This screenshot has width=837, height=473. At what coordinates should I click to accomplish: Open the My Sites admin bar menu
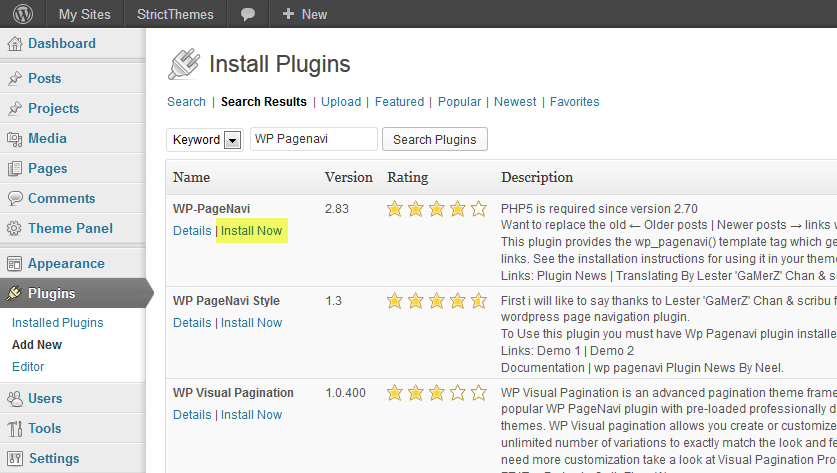point(82,14)
